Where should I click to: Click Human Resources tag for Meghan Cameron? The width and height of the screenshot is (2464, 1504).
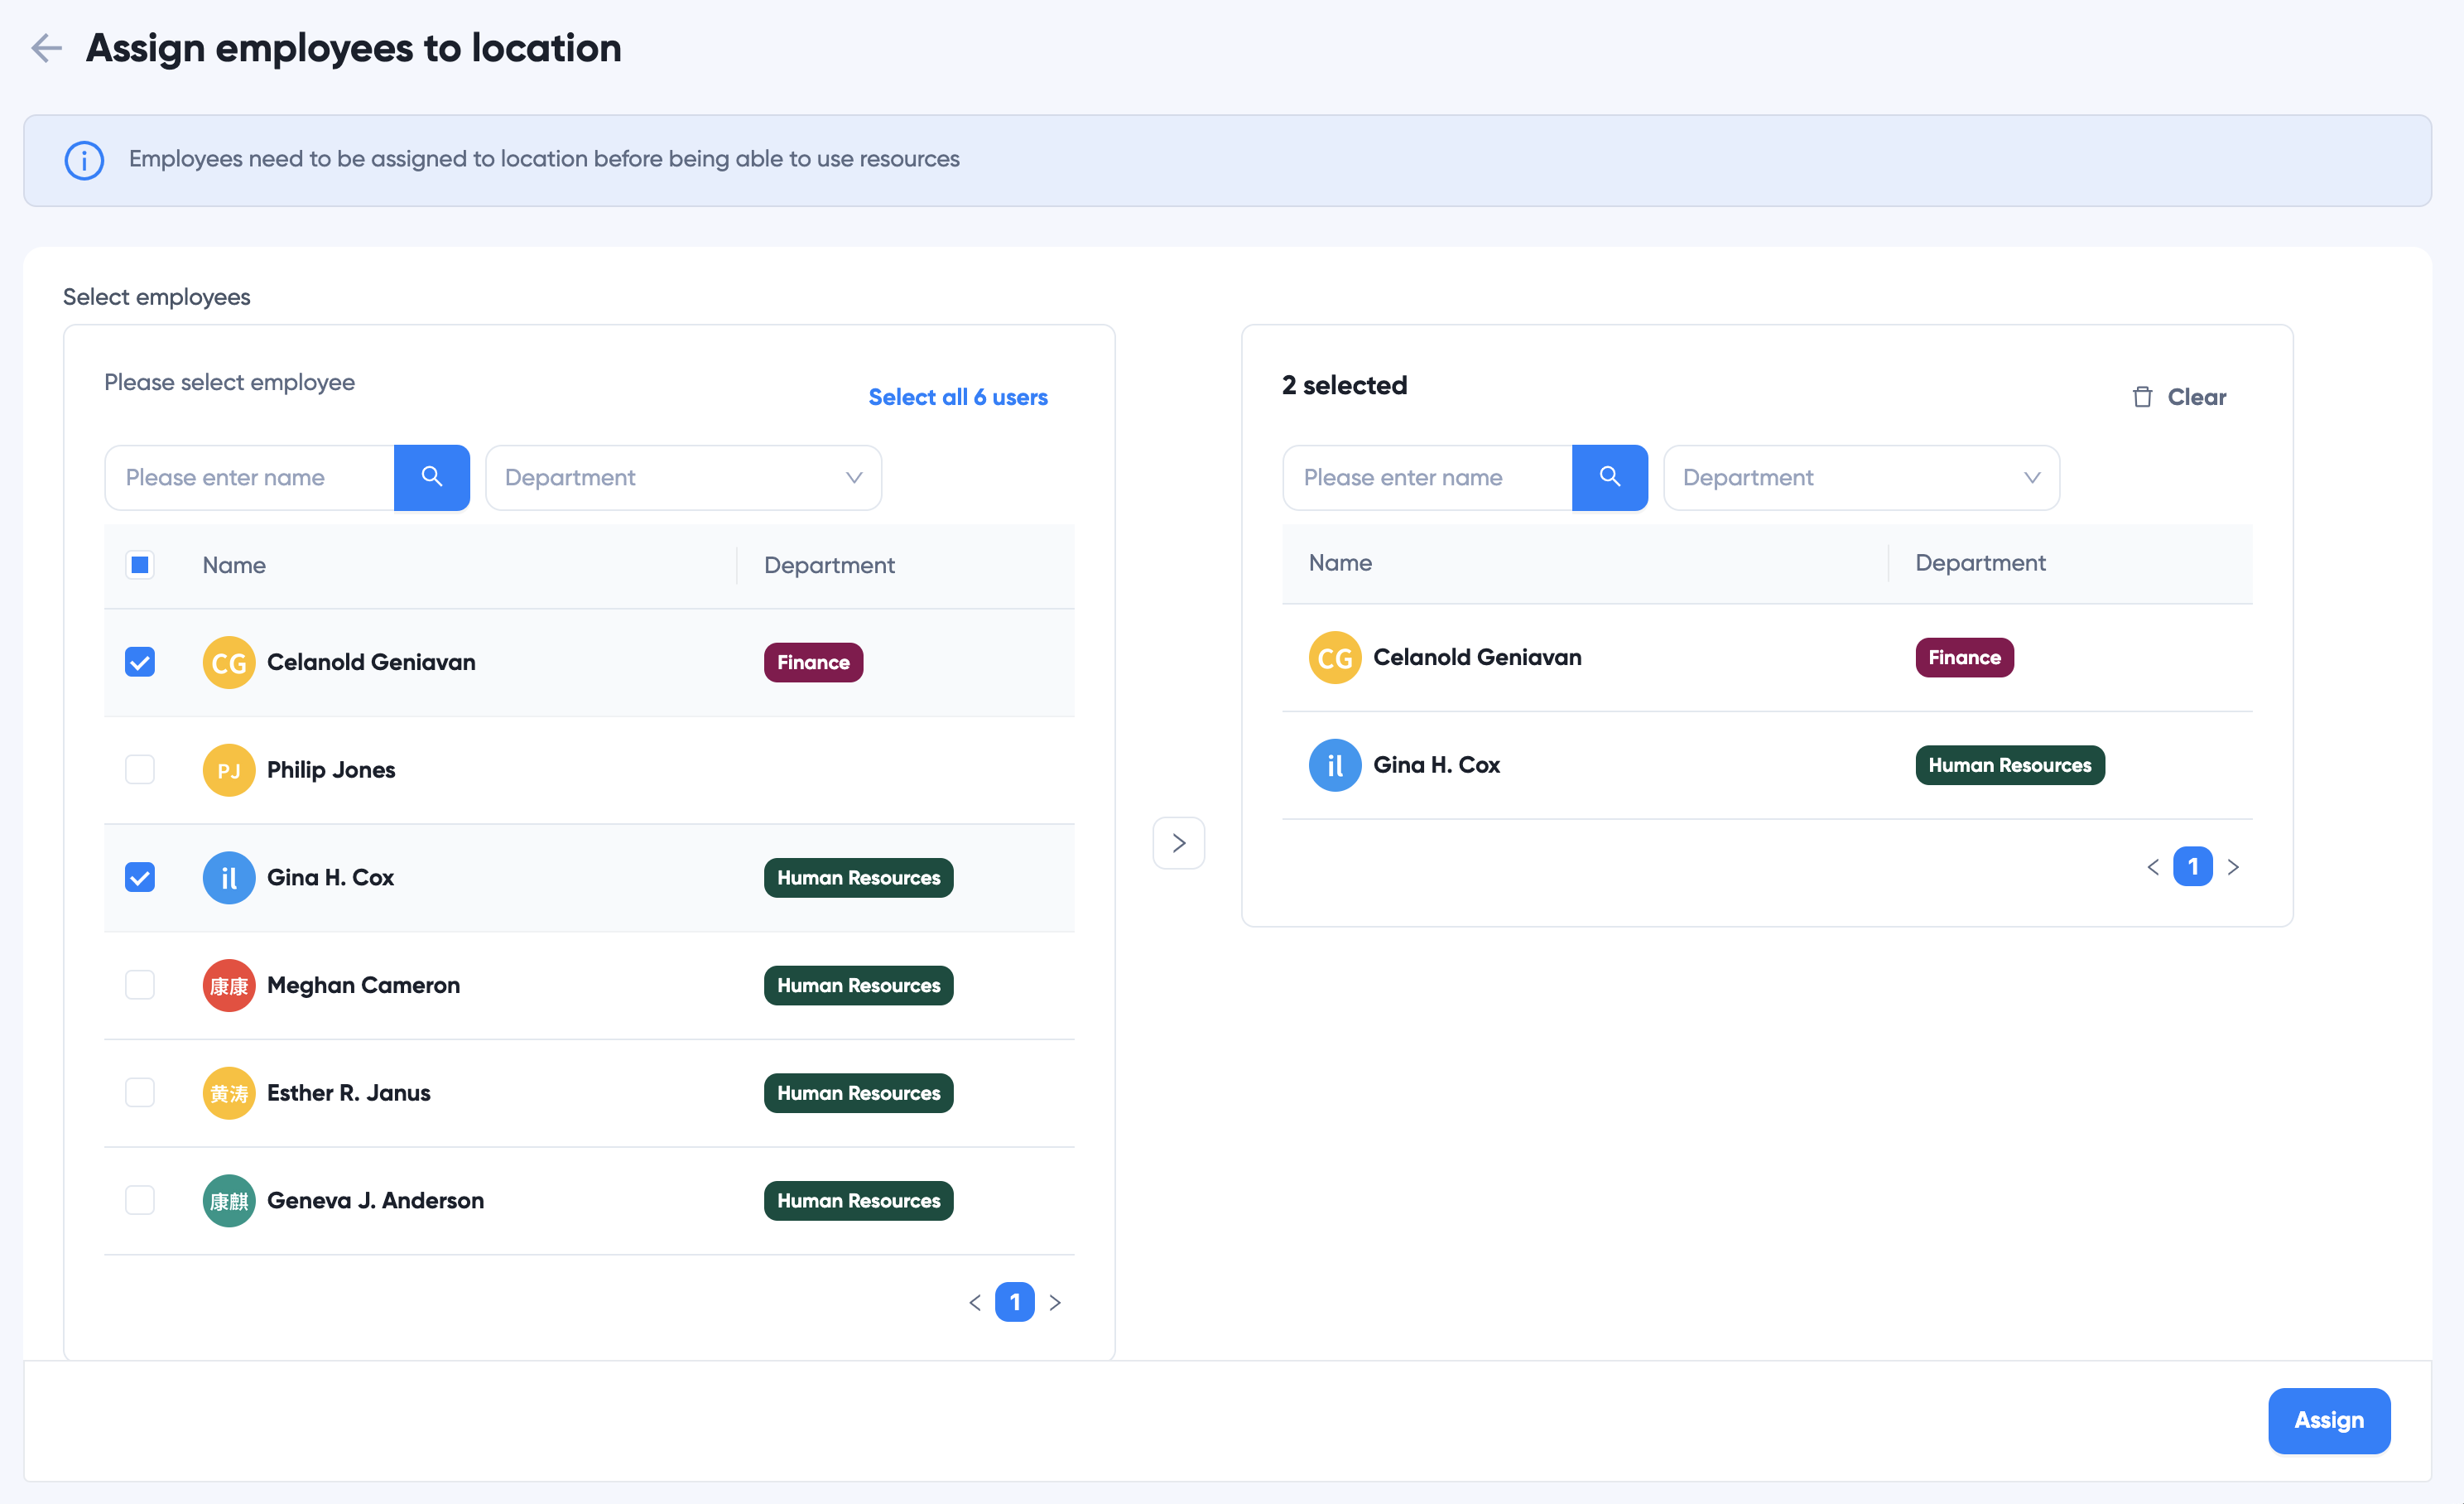859,985
